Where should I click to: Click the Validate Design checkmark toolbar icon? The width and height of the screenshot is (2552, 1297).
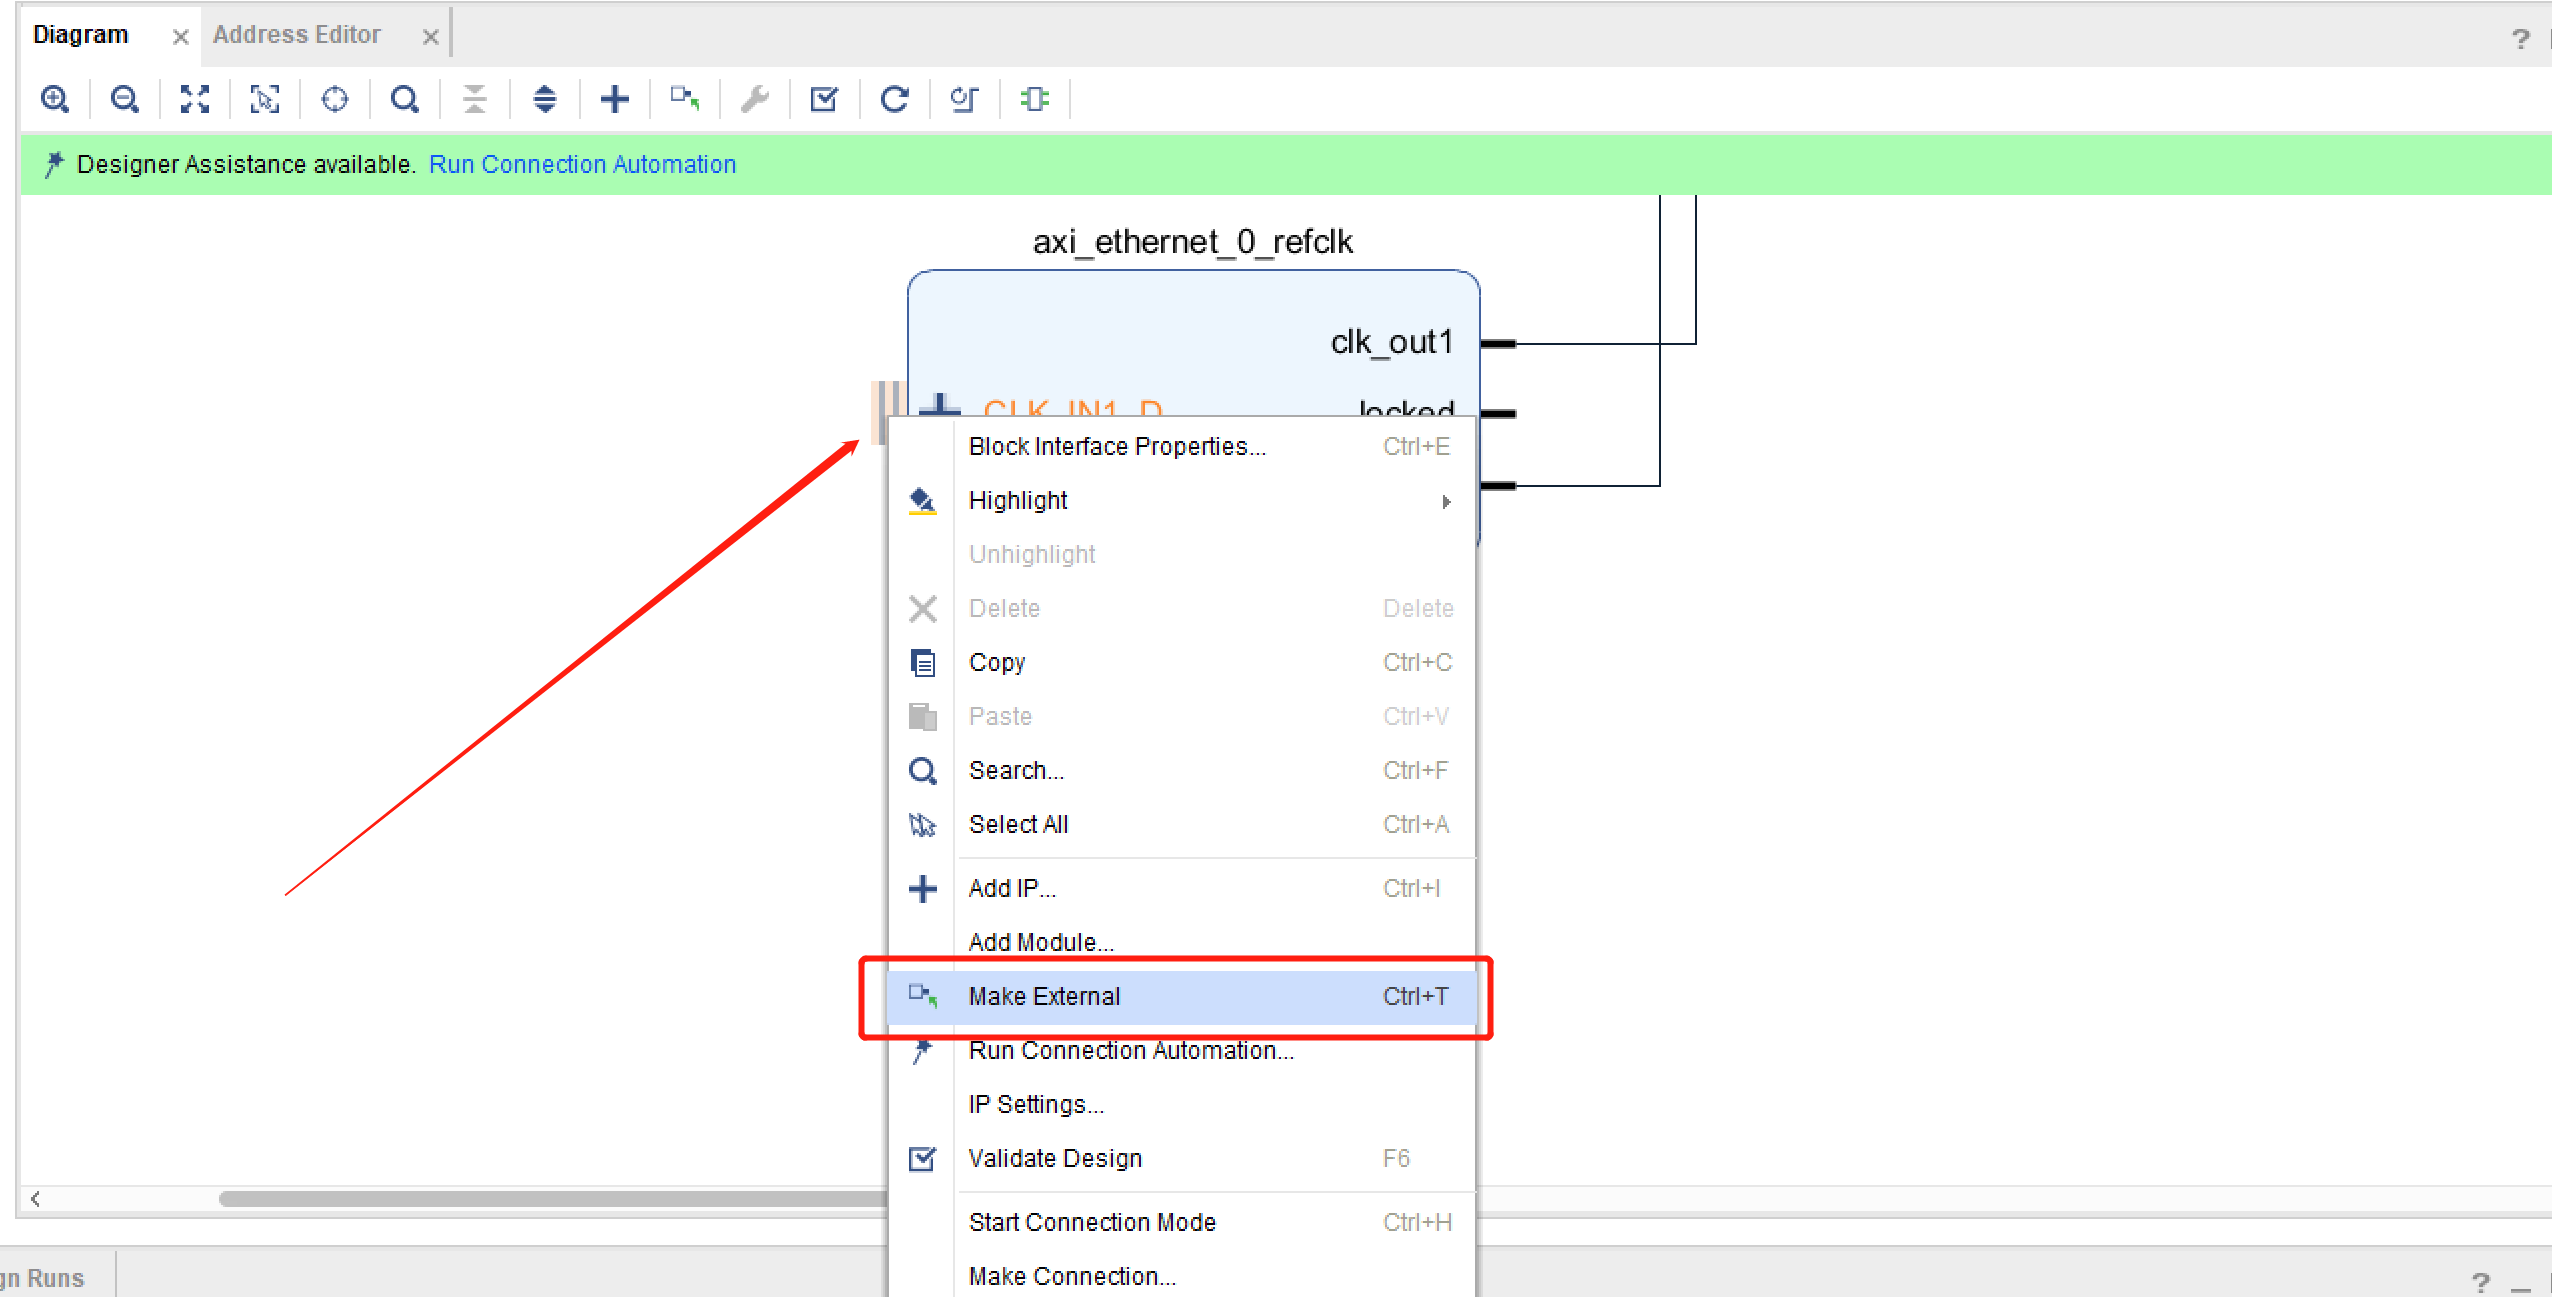(x=825, y=99)
